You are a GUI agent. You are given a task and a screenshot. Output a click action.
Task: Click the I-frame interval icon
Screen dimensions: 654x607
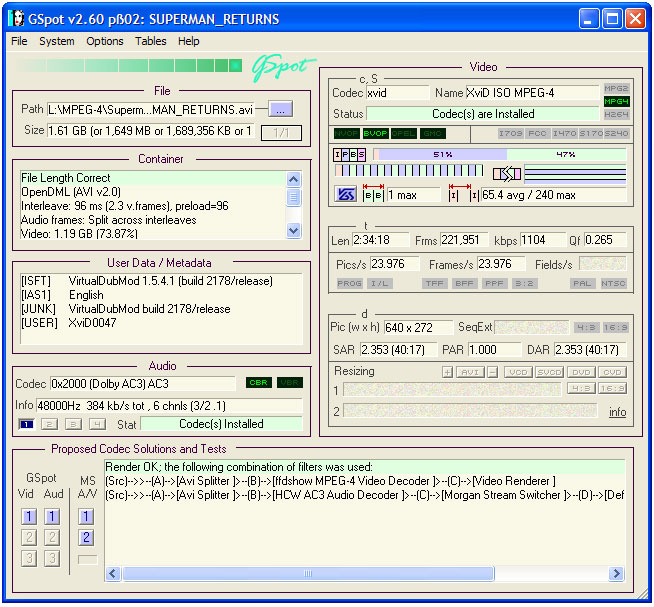(464, 193)
